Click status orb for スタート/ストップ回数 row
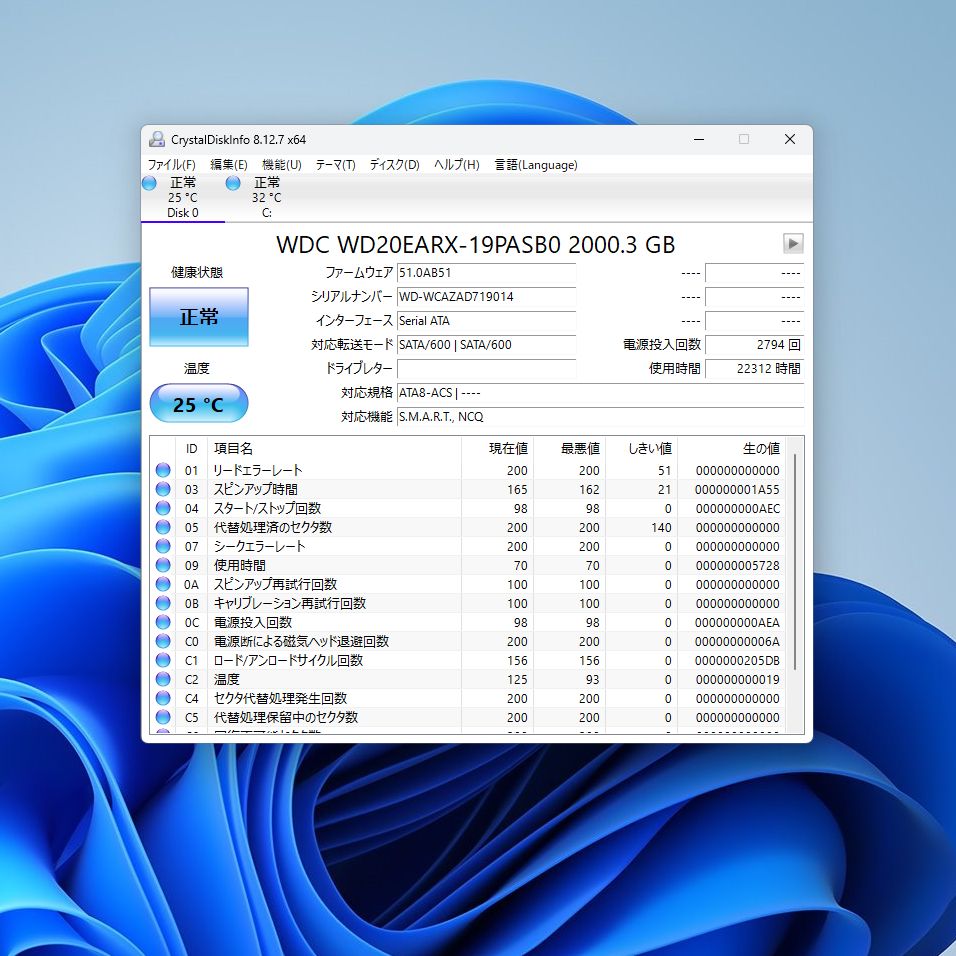The width and height of the screenshot is (956, 956). click(x=163, y=508)
